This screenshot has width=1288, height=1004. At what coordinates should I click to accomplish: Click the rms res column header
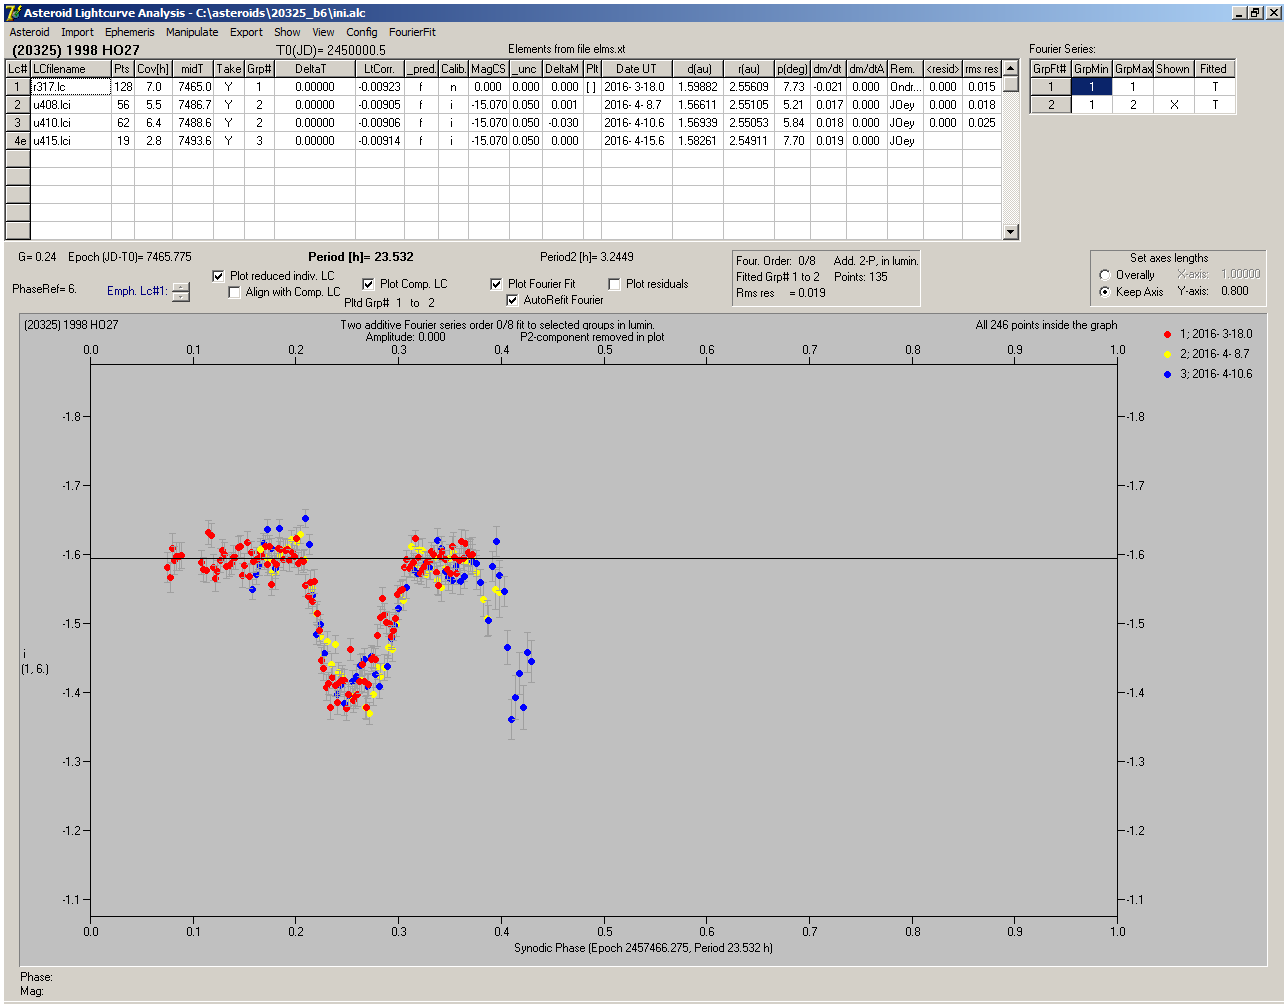981,69
